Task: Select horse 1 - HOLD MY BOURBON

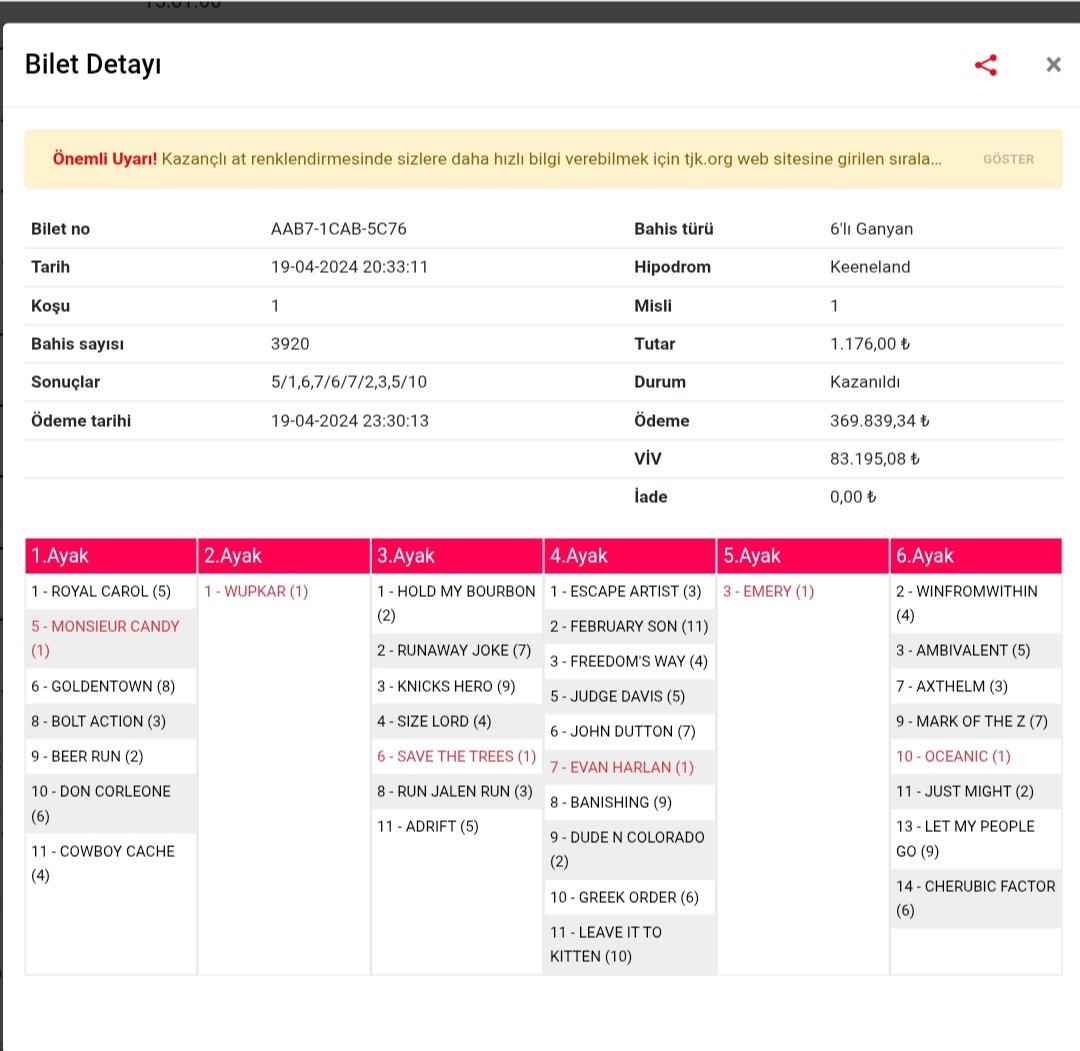Action: pos(457,603)
